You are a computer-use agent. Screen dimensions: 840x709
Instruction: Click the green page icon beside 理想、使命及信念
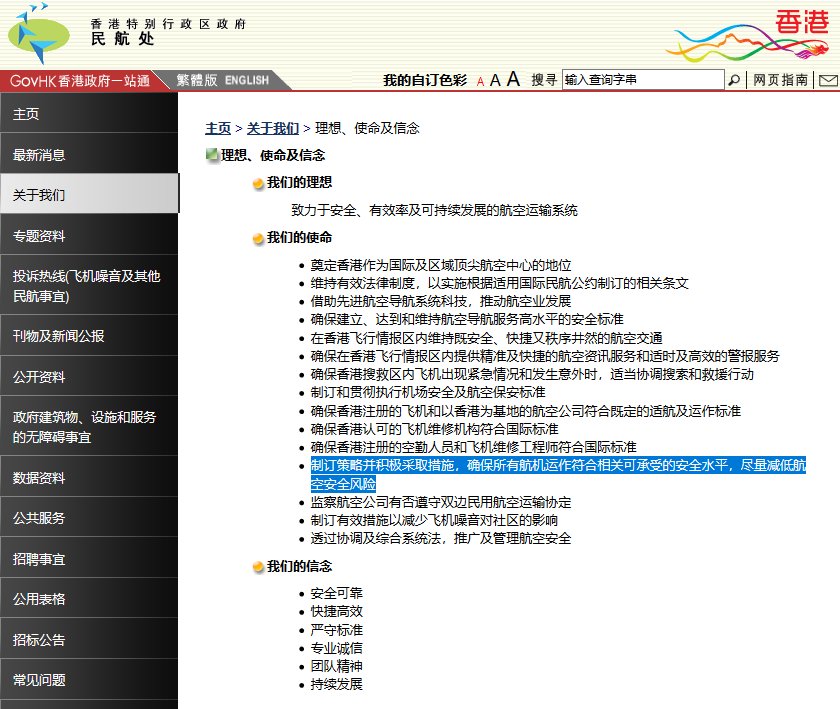click(x=210, y=155)
